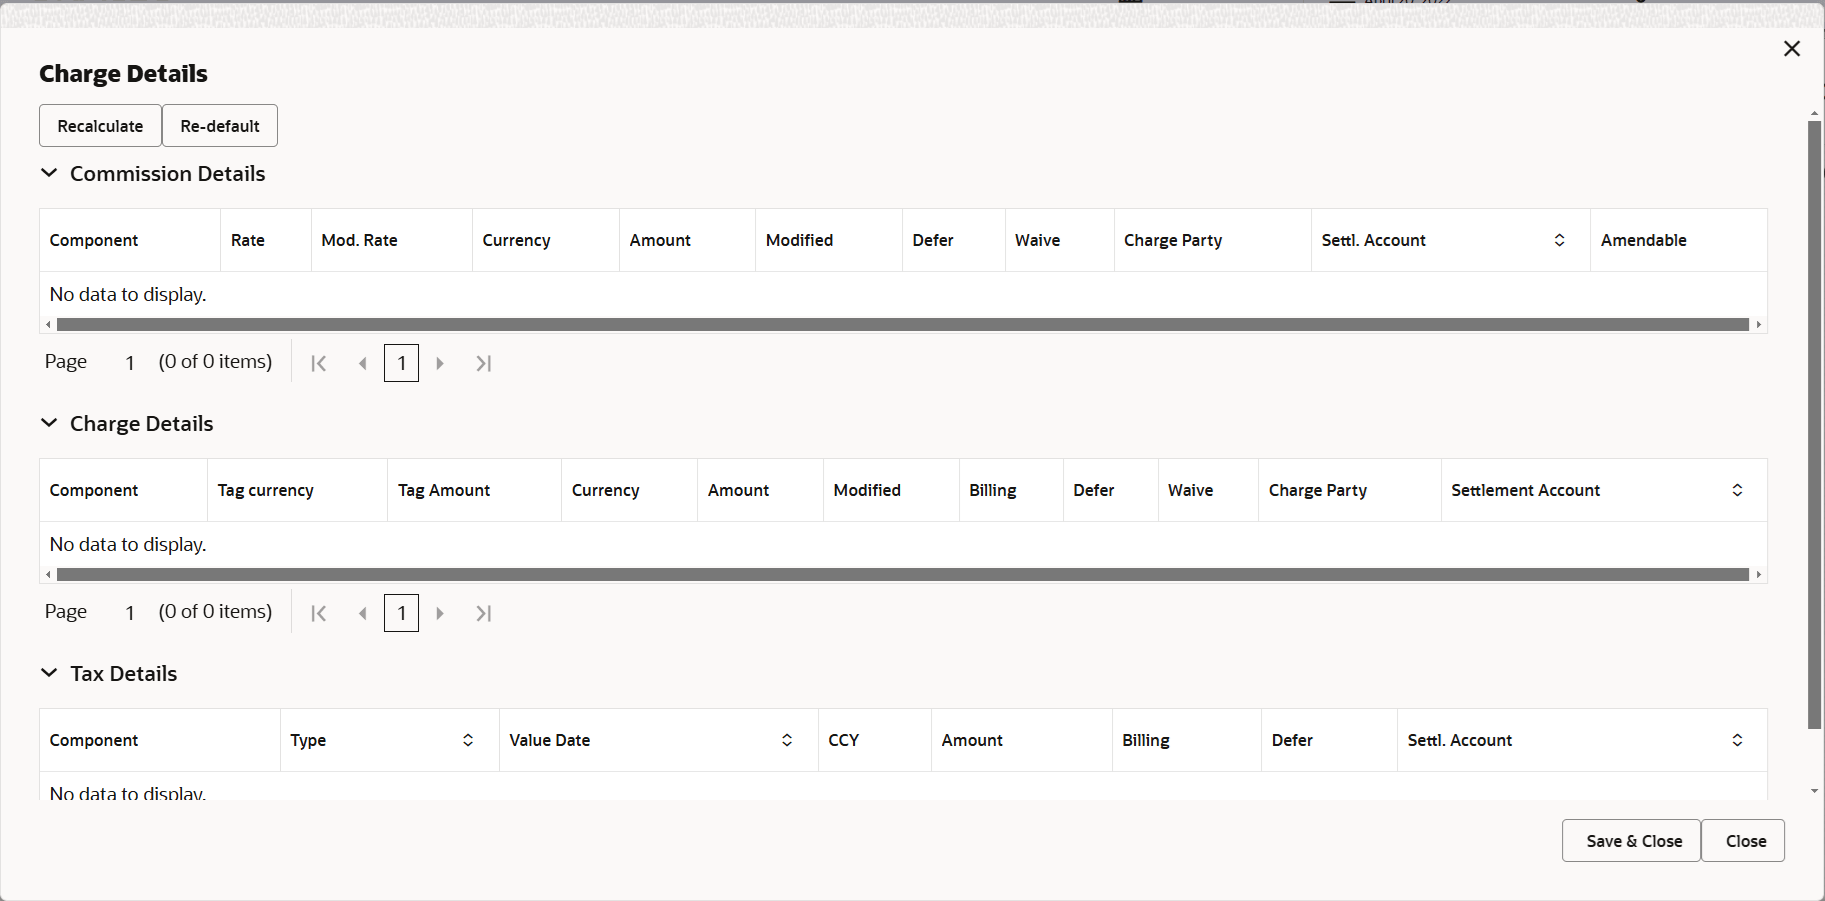Sort the Settlement Account column in Charge Details
Screen dimensions: 1825x901
pos(1737,490)
